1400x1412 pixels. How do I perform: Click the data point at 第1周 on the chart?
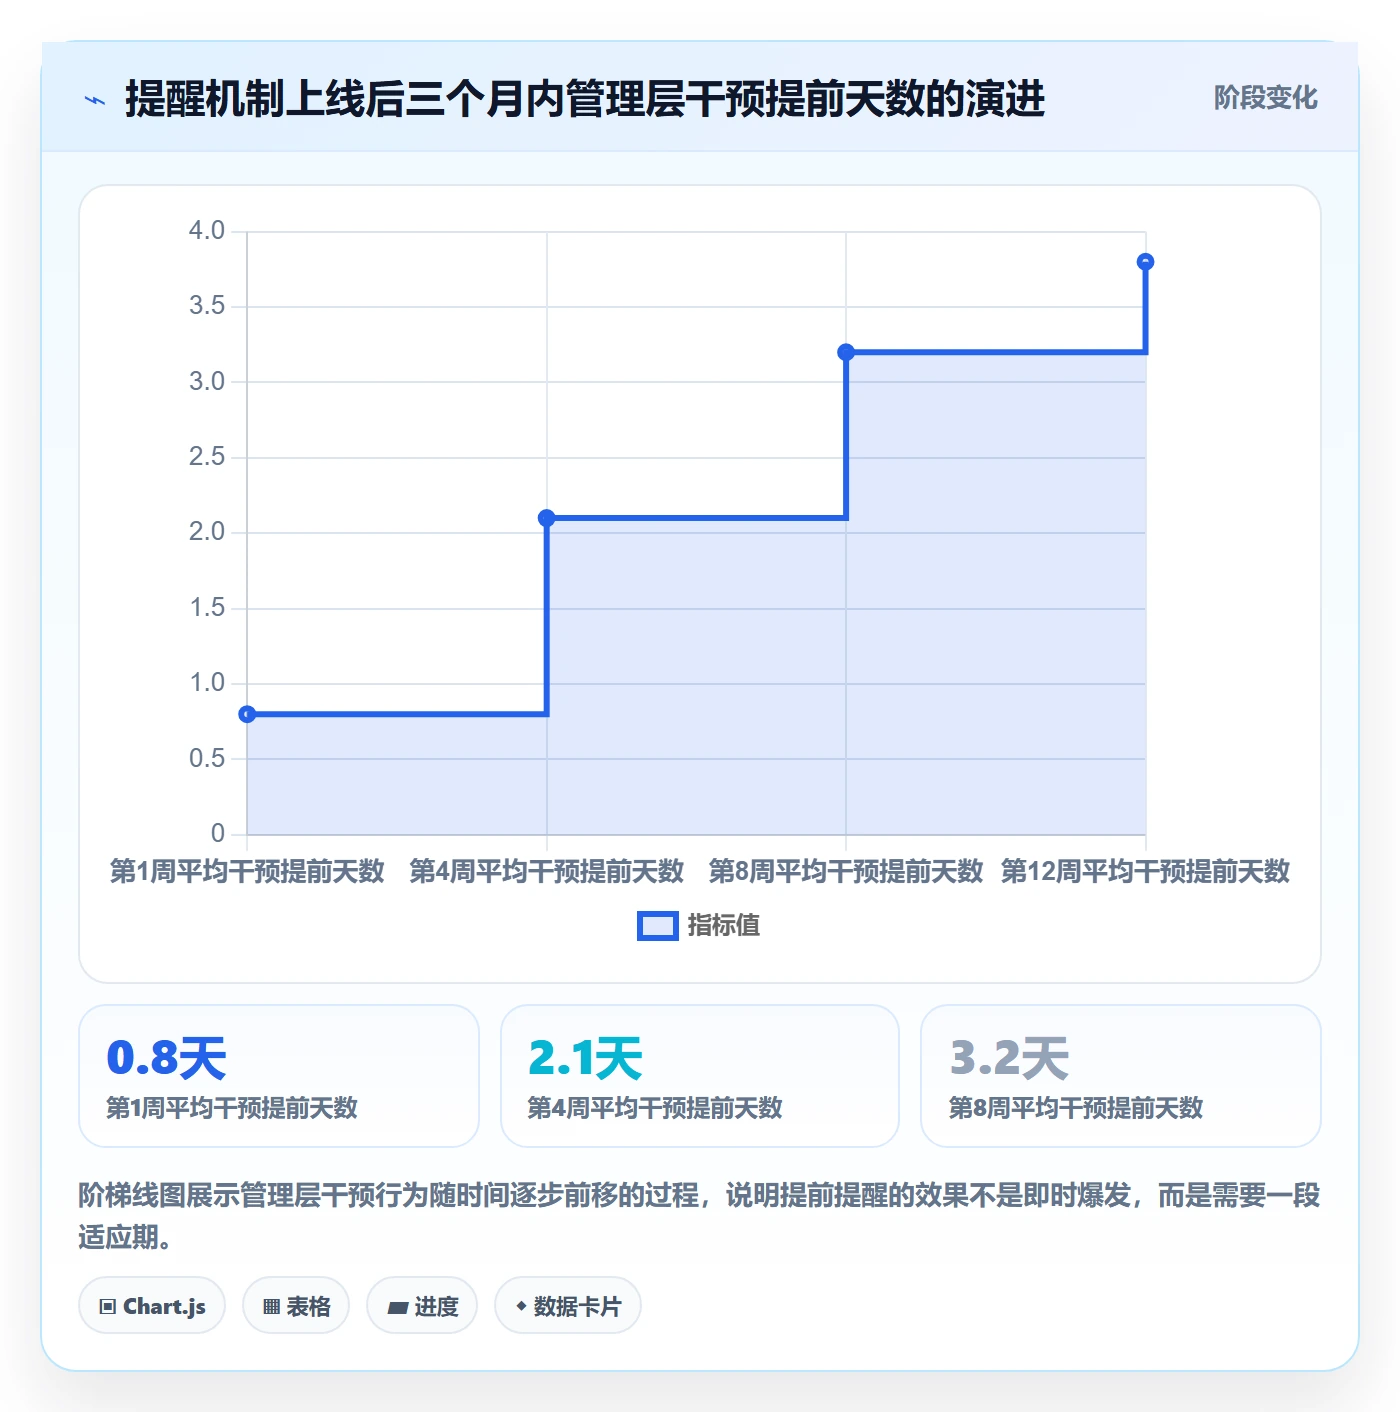pos(247,714)
